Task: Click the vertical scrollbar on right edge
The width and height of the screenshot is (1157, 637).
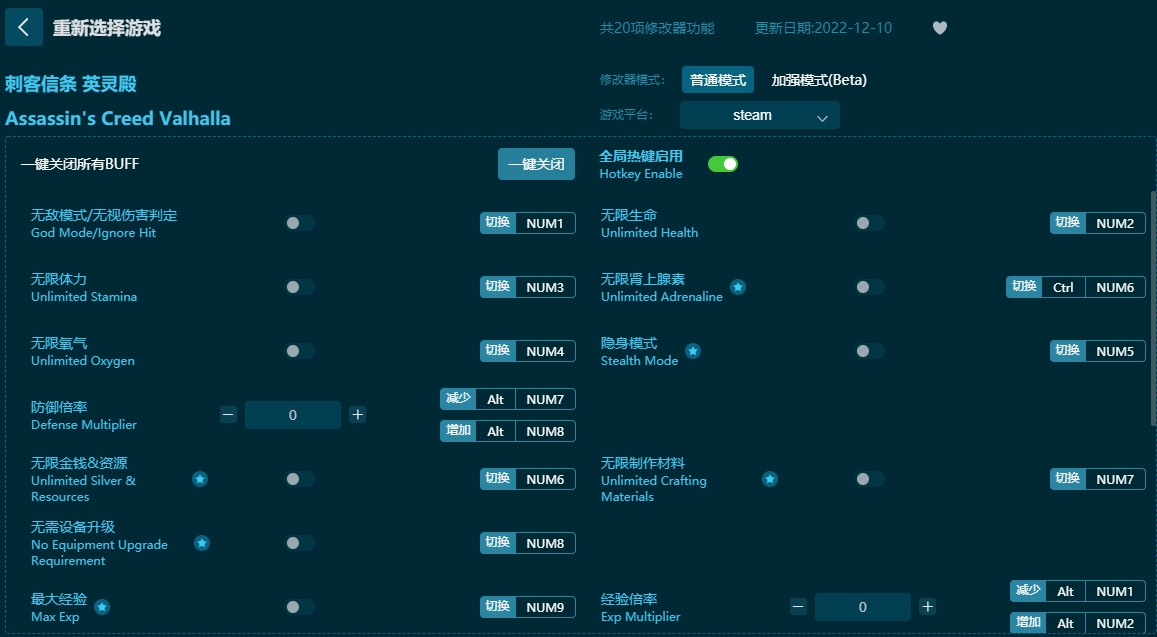Action: pyautogui.click(x=1153, y=308)
